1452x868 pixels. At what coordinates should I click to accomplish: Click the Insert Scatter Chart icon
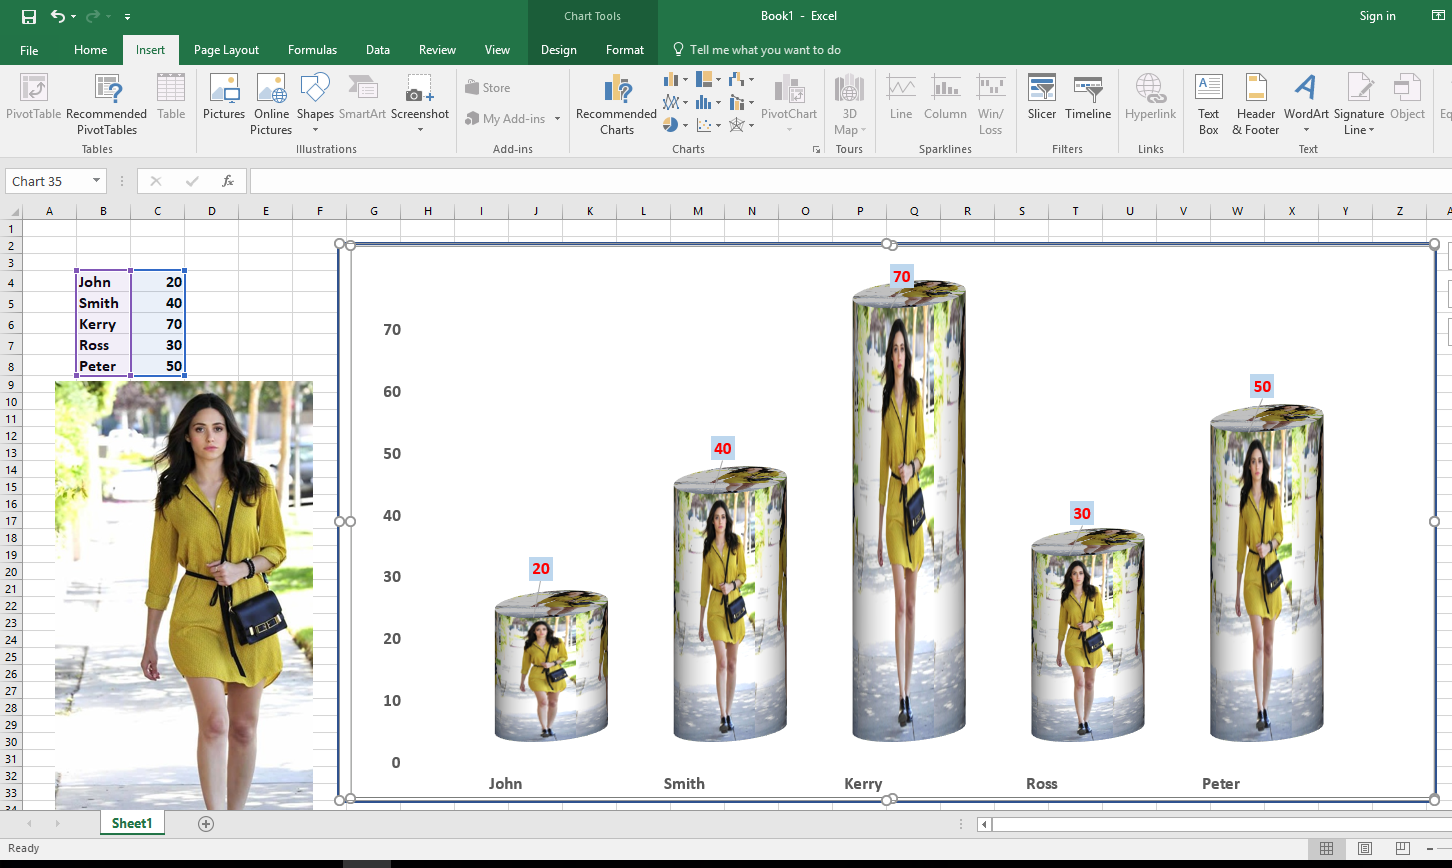point(704,124)
